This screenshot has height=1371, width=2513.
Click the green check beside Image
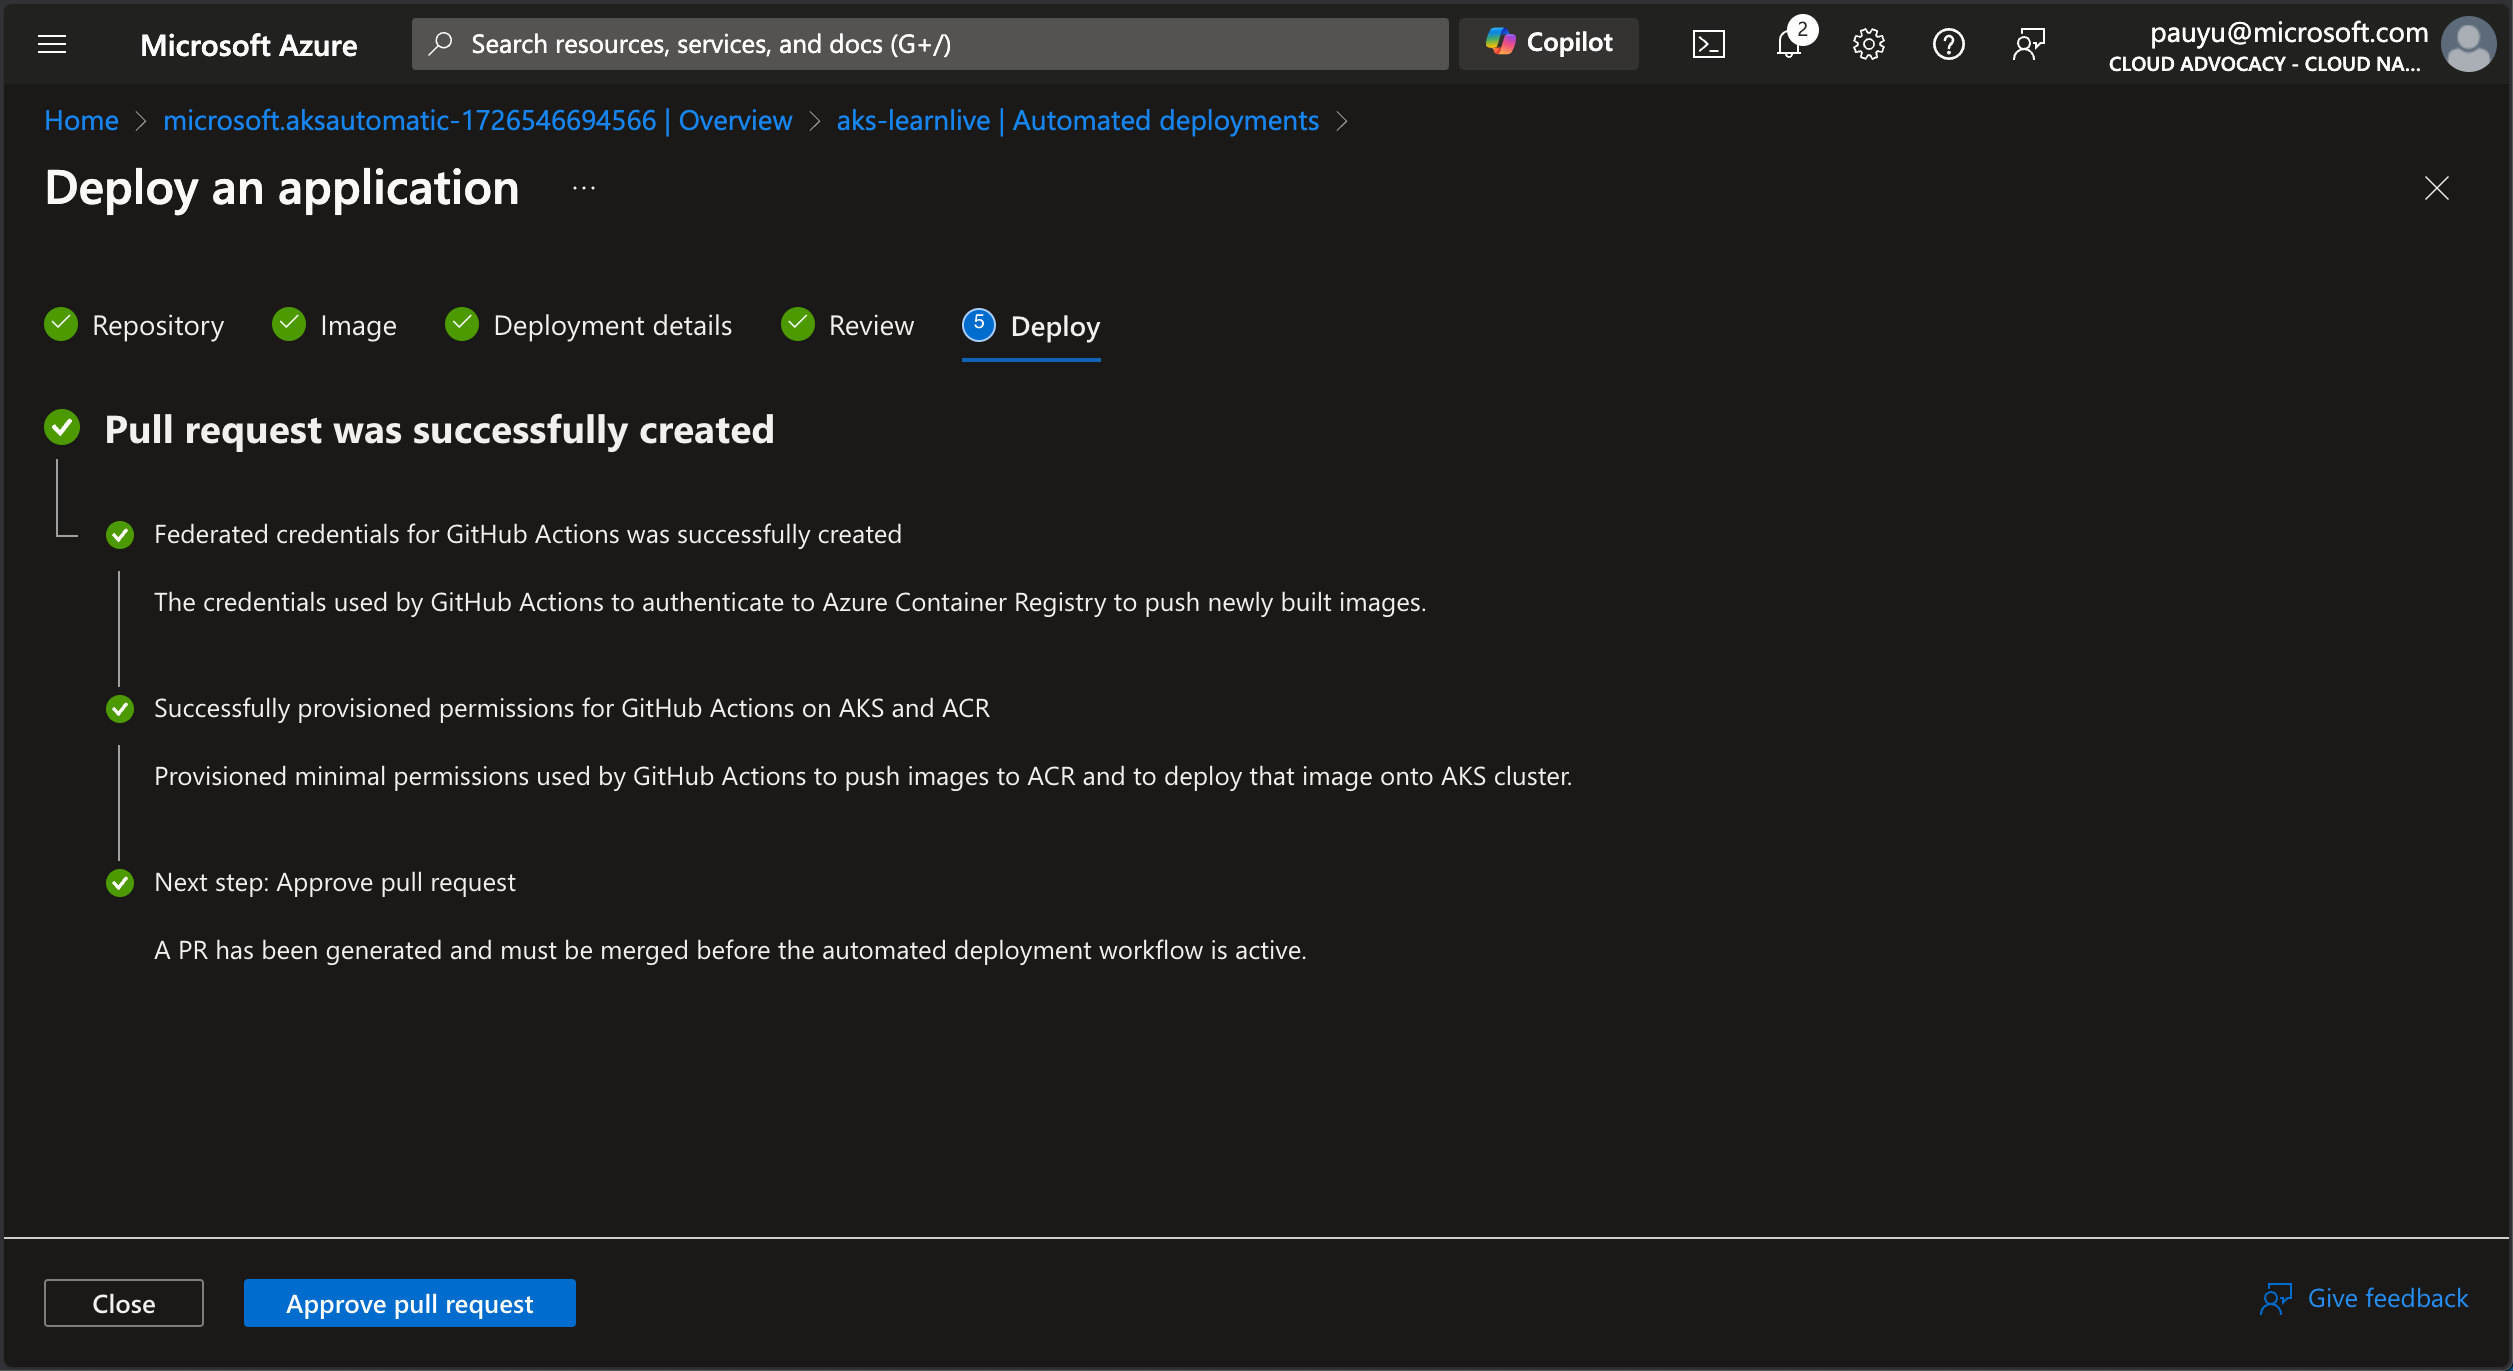tap(289, 324)
